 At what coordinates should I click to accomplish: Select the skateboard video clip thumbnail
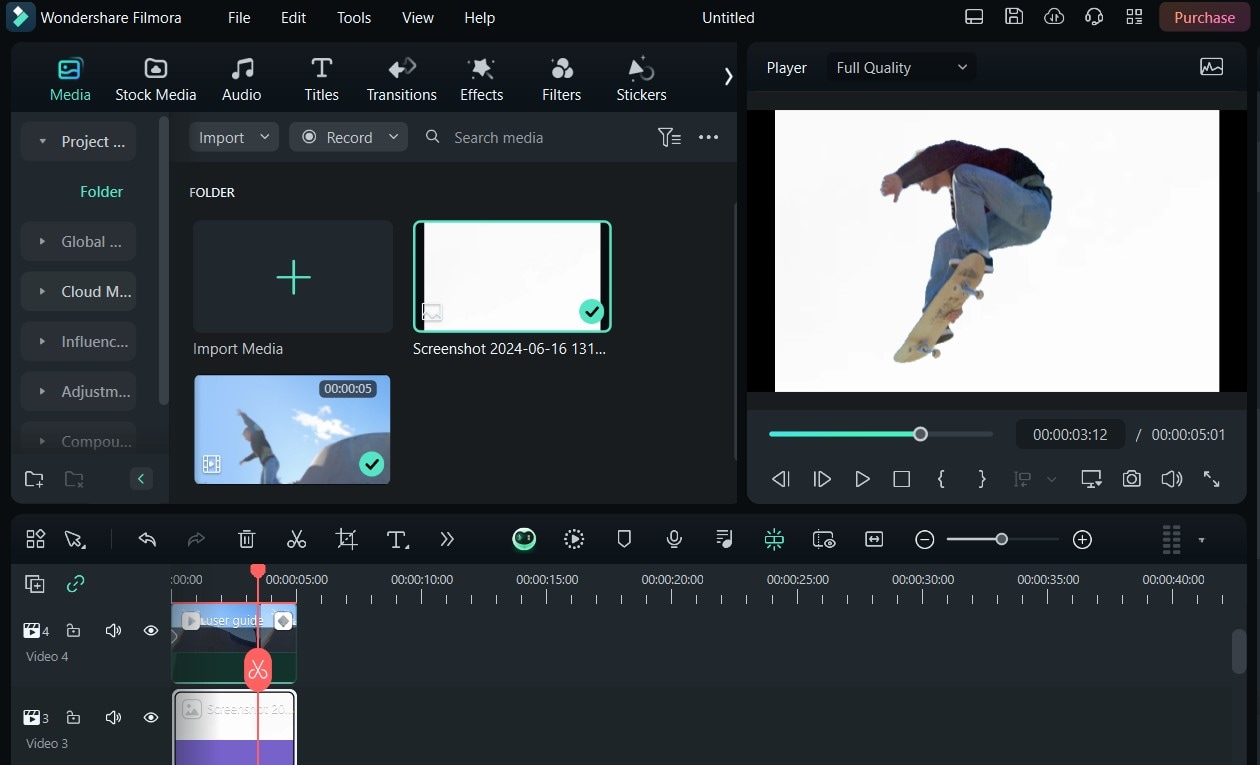[292, 429]
